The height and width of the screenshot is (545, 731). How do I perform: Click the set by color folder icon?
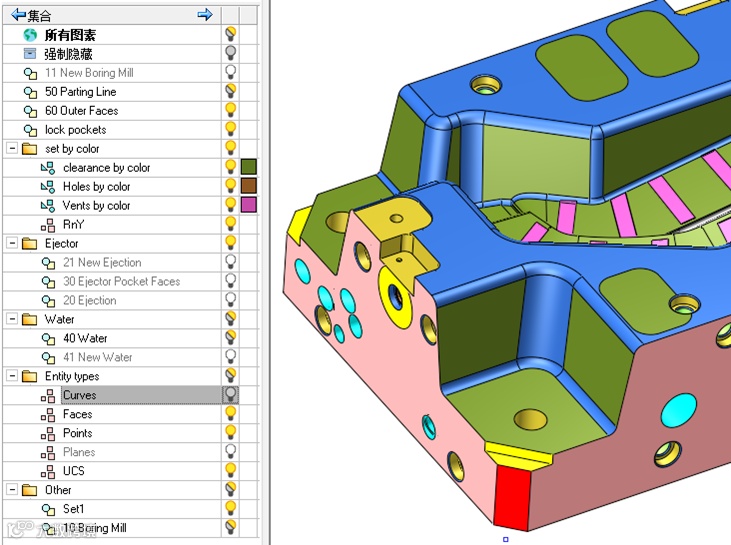[30, 149]
